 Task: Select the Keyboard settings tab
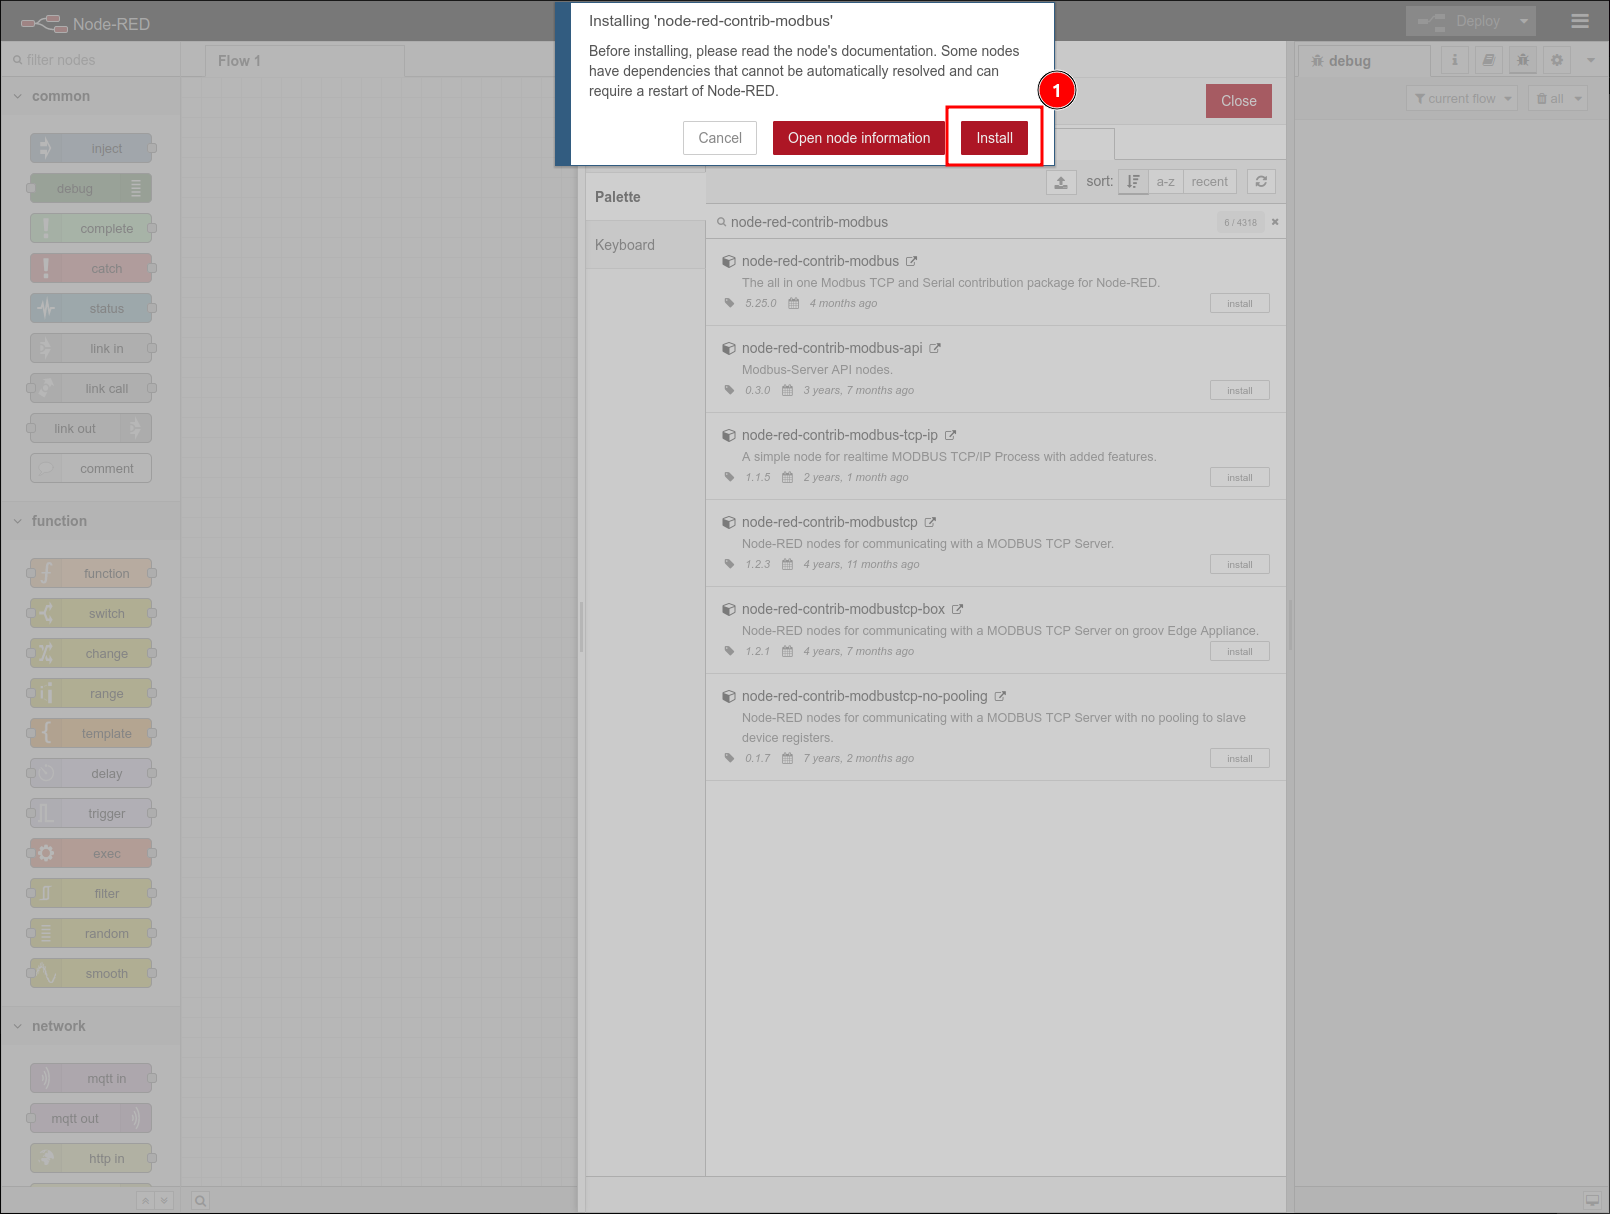pyautogui.click(x=646, y=245)
